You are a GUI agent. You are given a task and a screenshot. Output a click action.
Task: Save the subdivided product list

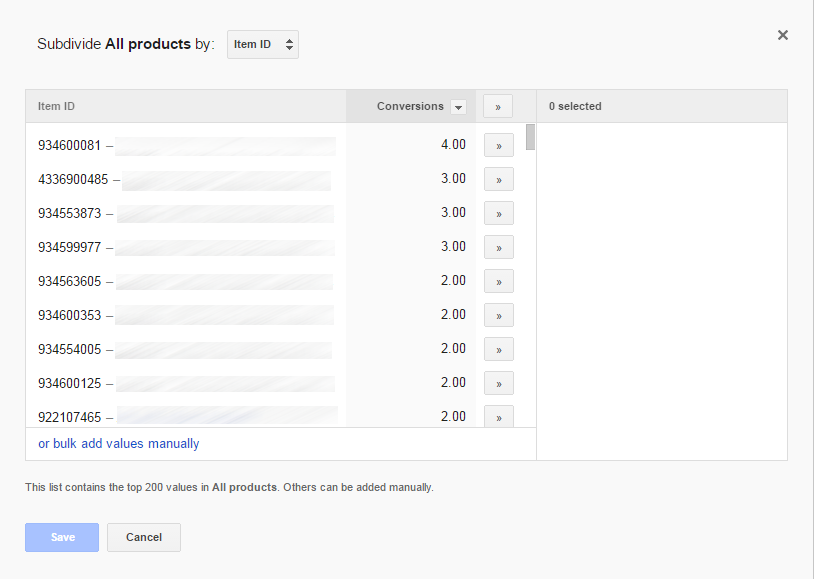(x=61, y=537)
